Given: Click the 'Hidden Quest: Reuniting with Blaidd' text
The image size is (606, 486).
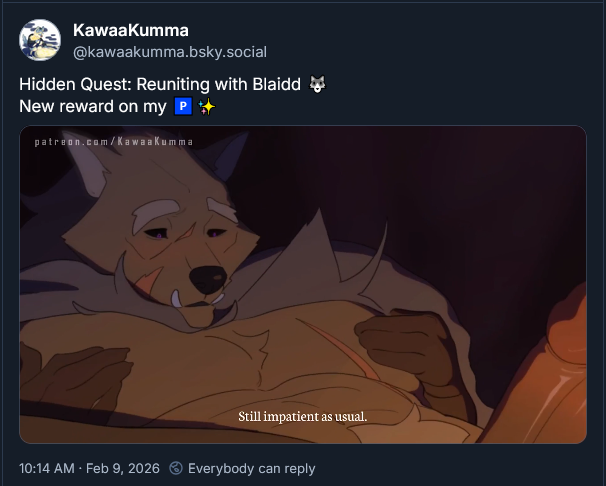Looking at the screenshot, I should click(x=160, y=84).
